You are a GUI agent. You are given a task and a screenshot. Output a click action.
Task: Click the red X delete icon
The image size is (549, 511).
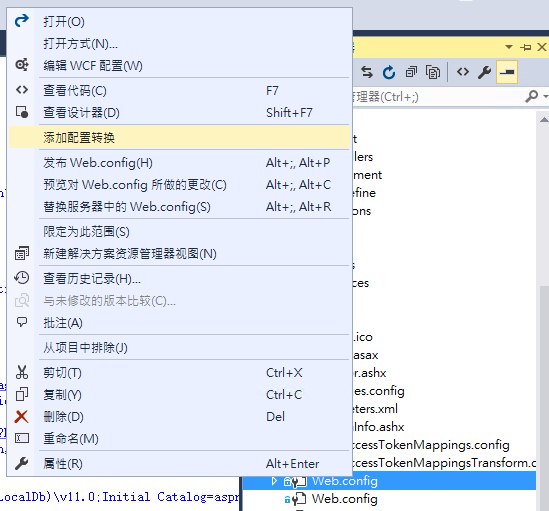(x=22, y=416)
